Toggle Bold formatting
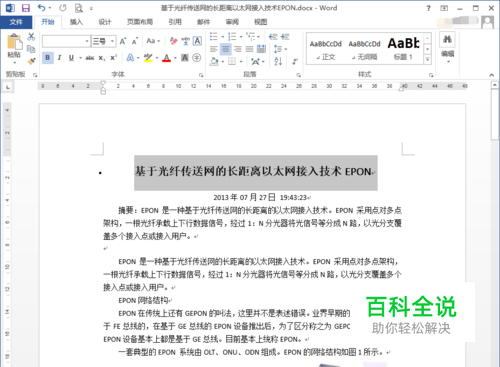 pyautogui.click(x=48, y=58)
